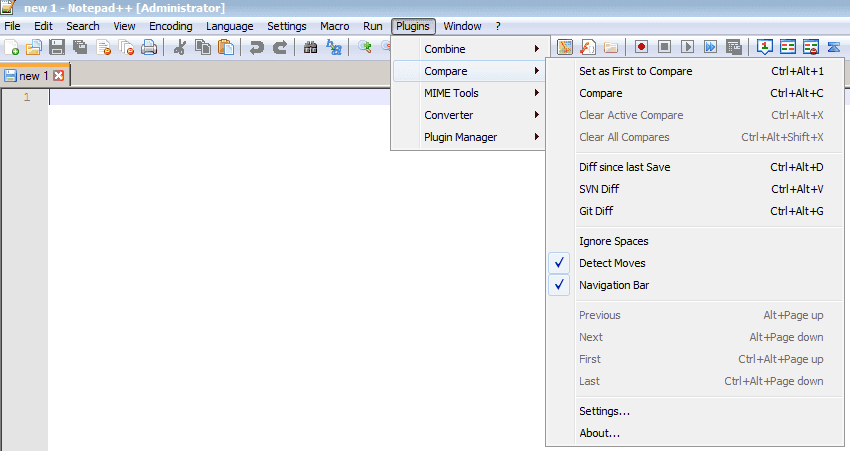850x451 pixels.
Task: Expand the Converter submenu
Action: [468, 115]
